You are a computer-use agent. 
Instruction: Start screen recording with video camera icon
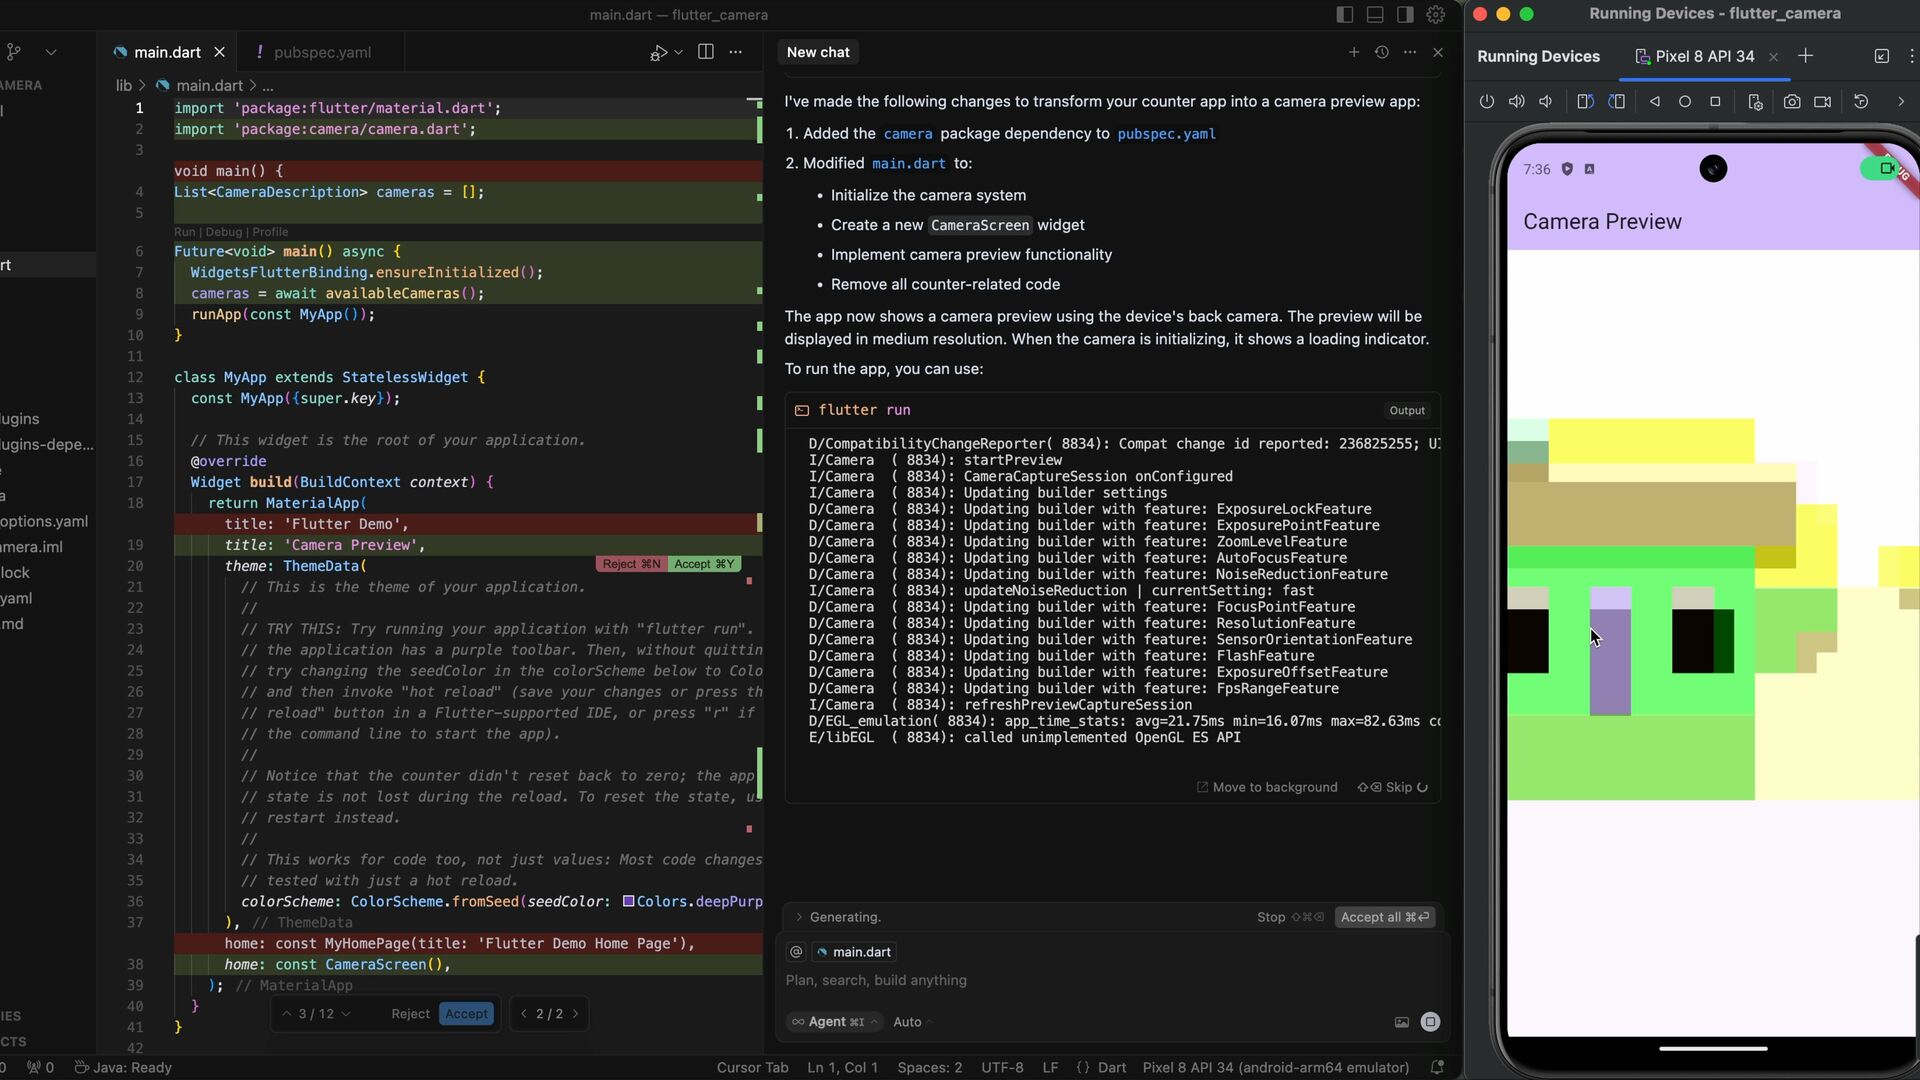pyautogui.click(x=1823, y=102)
